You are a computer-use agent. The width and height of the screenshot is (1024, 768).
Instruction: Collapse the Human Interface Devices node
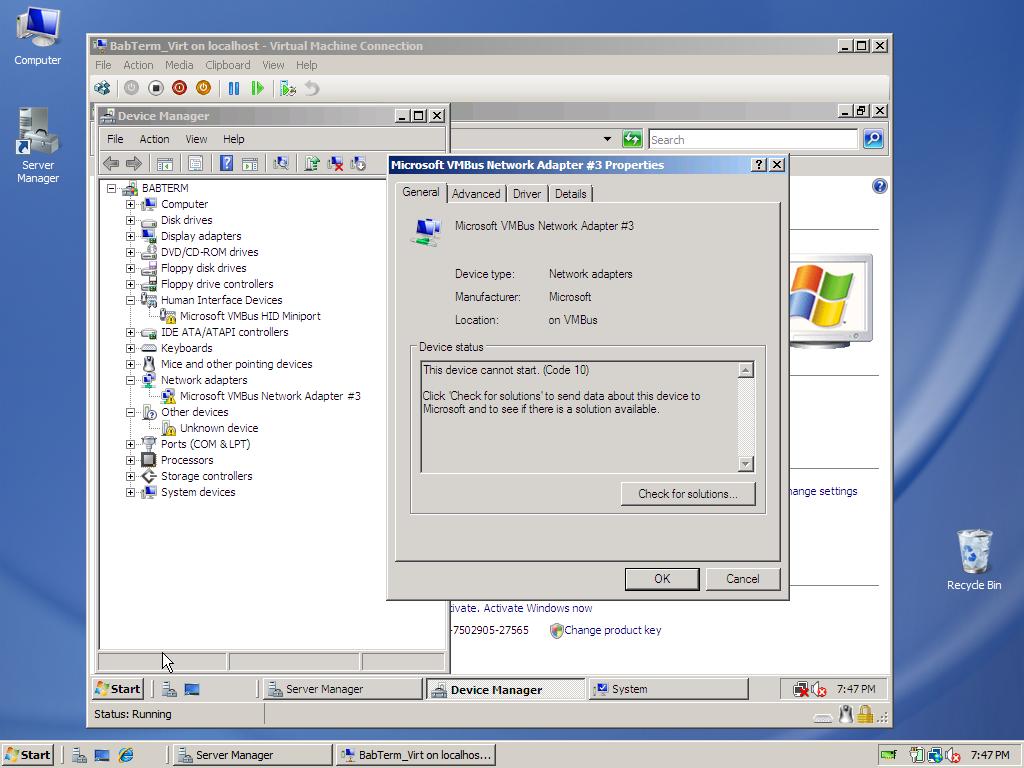131,300
